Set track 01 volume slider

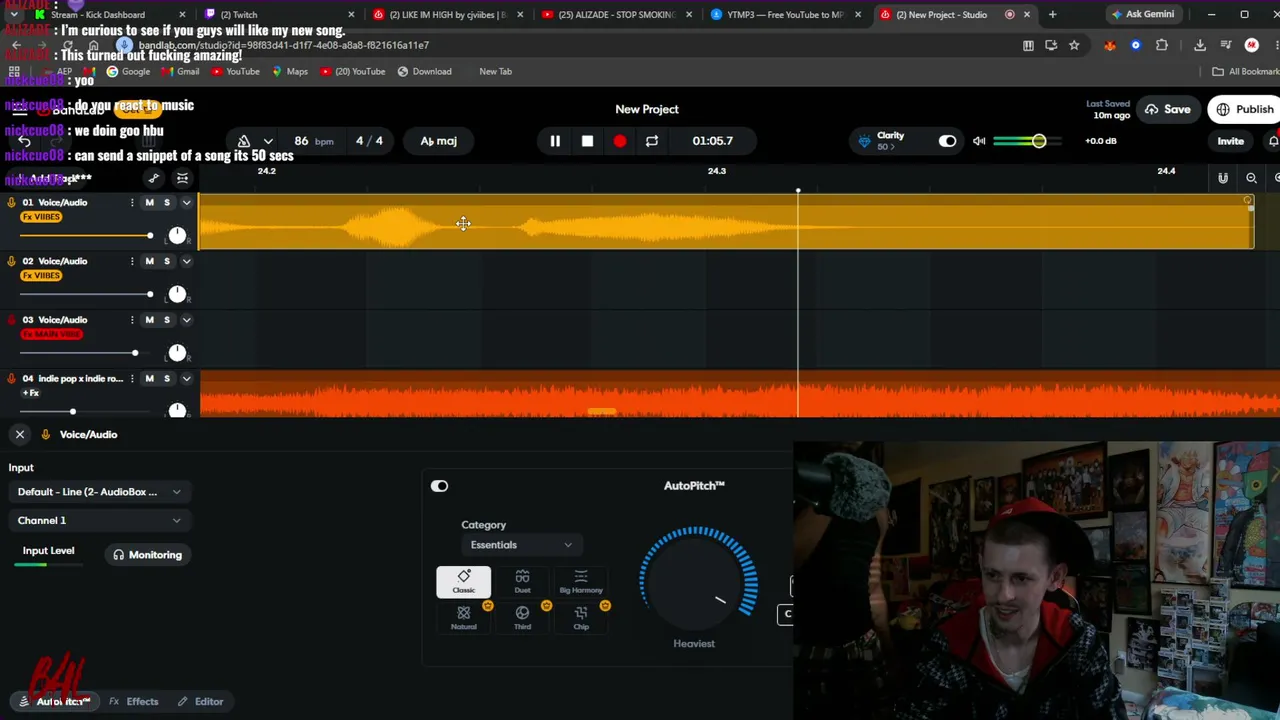(x=150, y=236)
